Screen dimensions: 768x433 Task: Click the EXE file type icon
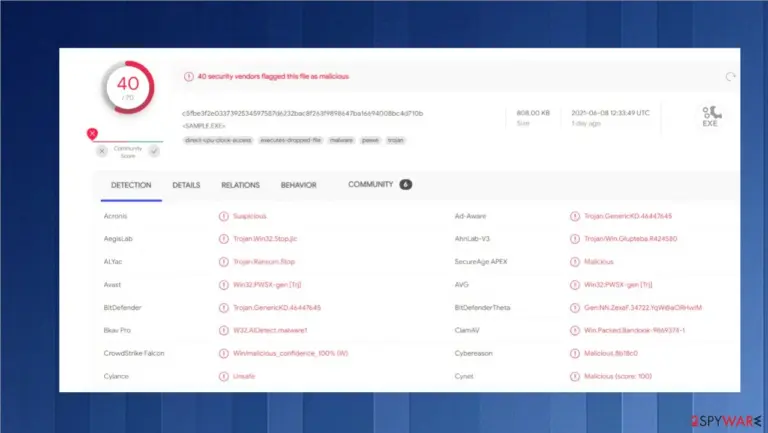coord(710,117)
